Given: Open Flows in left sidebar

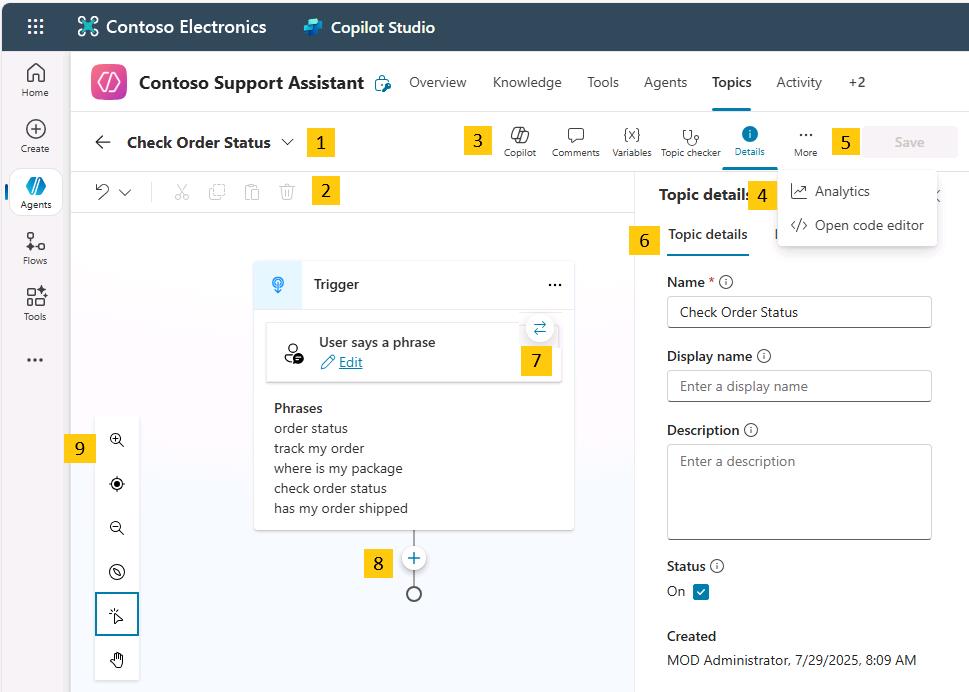Looking at the screenshot, I should [x=35, y=248].
